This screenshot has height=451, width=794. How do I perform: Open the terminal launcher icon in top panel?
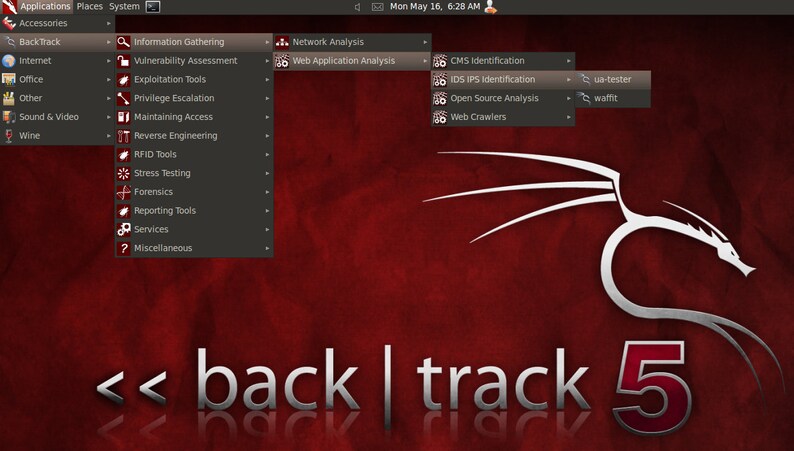(152, 7)
